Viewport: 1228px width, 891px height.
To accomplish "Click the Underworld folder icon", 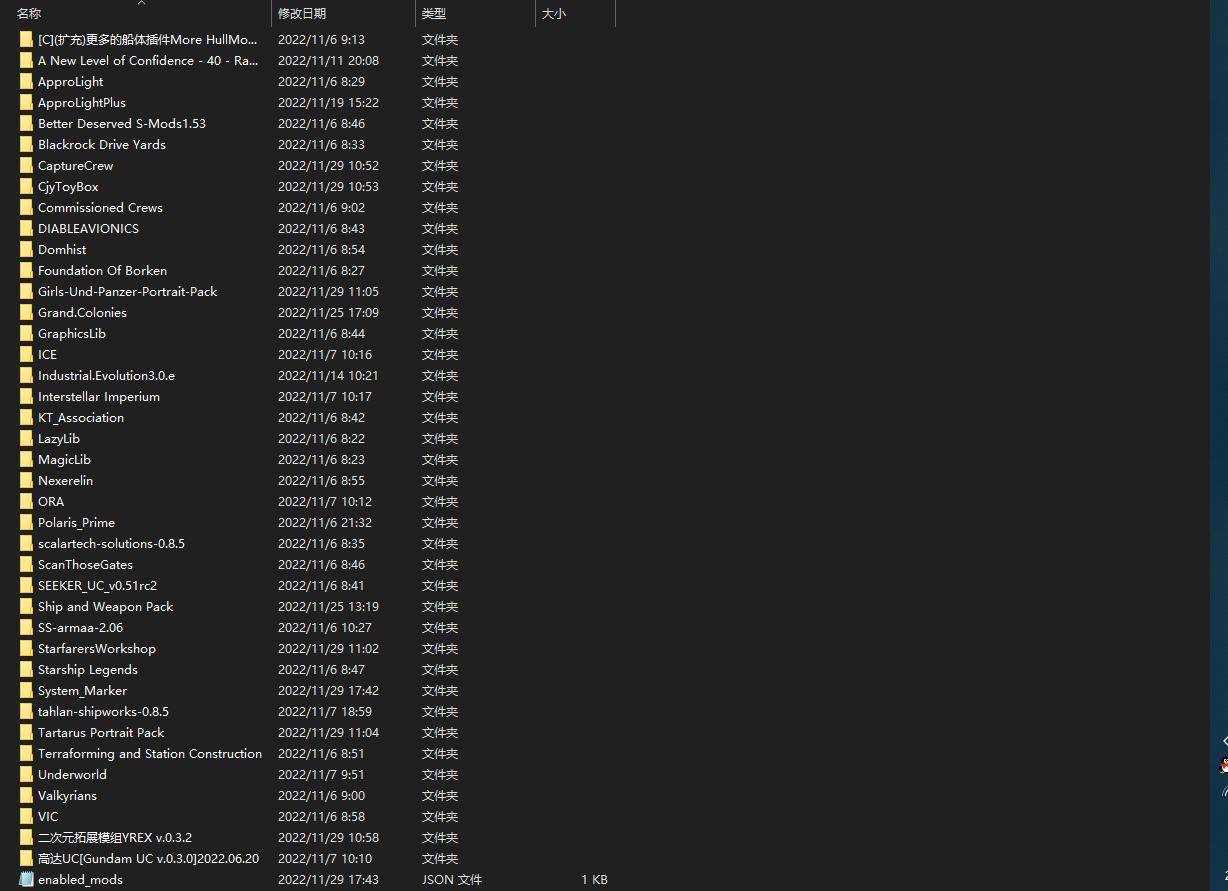I will point(27,775).
